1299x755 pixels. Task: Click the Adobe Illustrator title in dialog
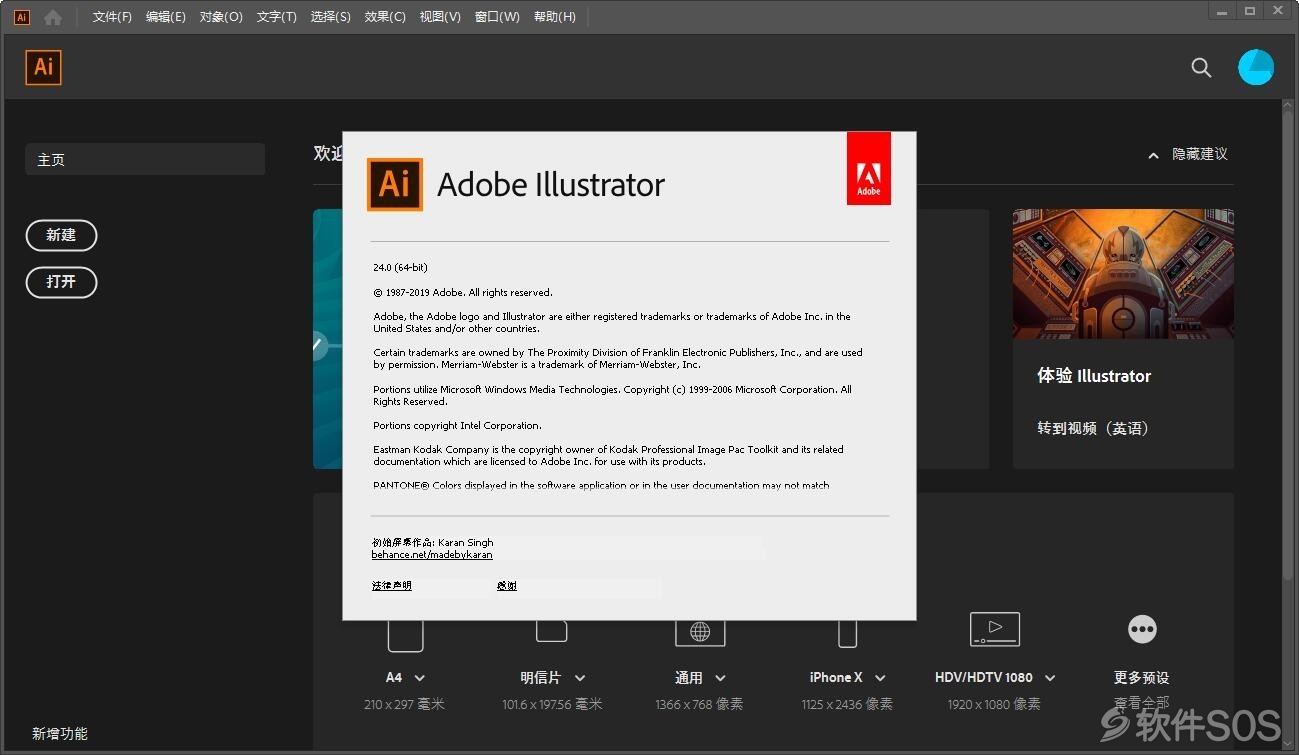tap(551, 185)
